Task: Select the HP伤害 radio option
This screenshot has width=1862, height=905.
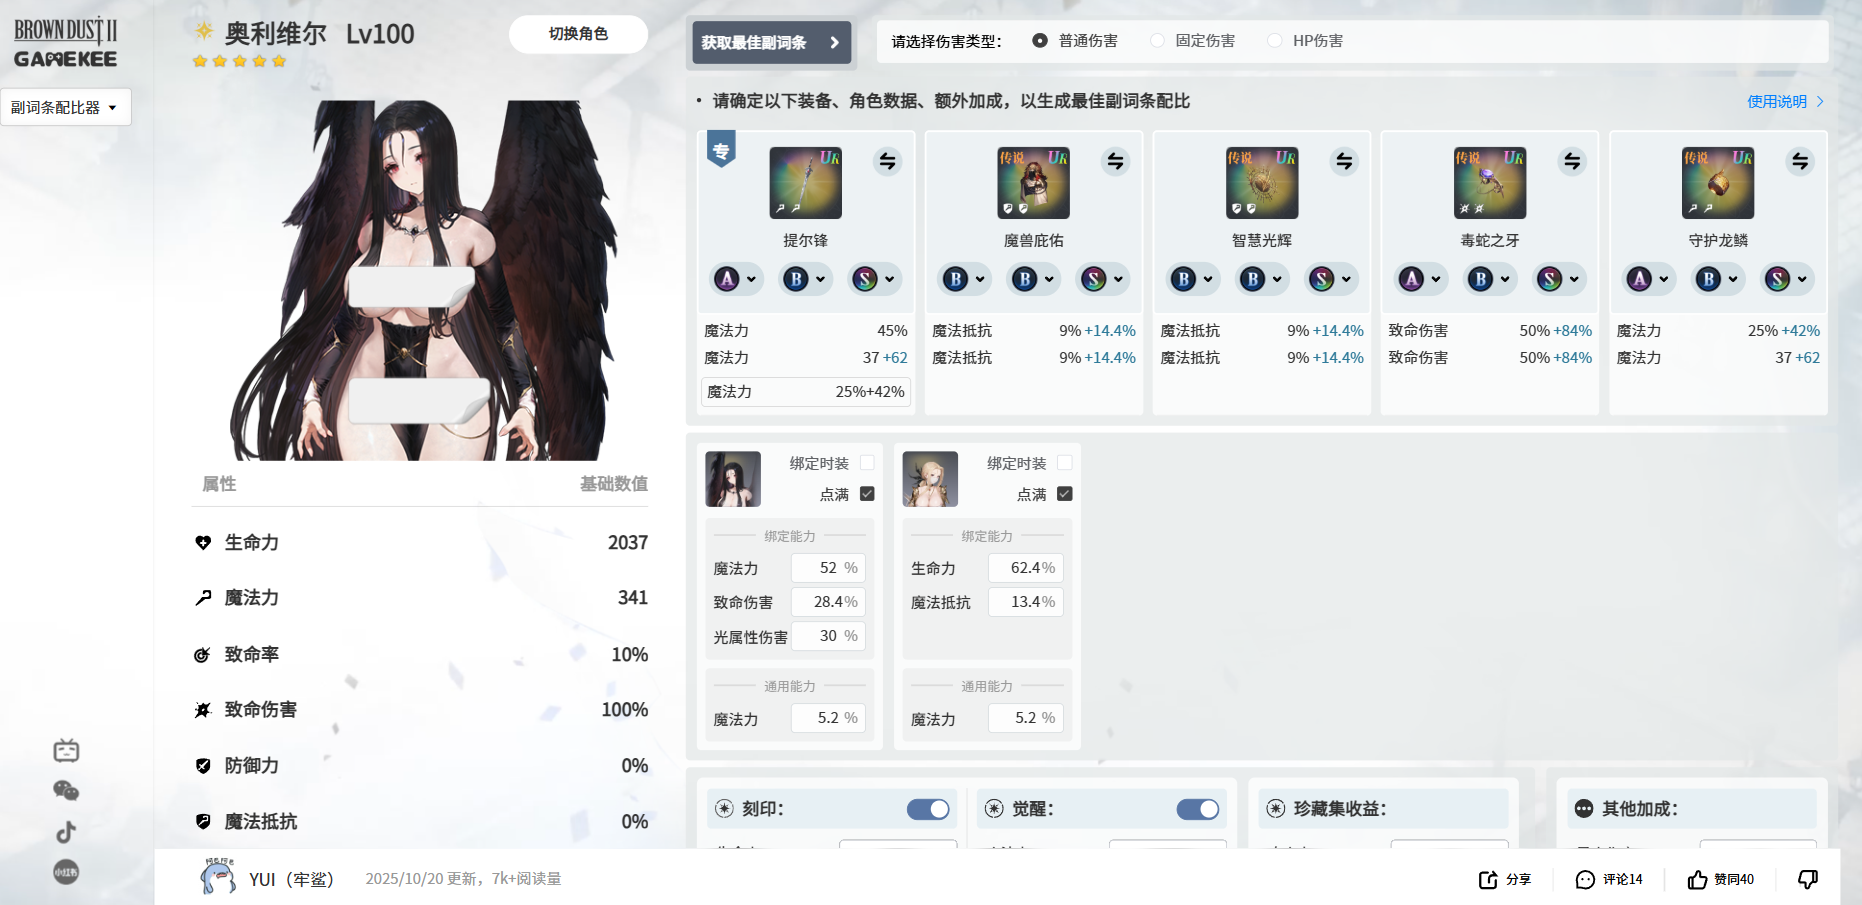Action: [1274, 41]
